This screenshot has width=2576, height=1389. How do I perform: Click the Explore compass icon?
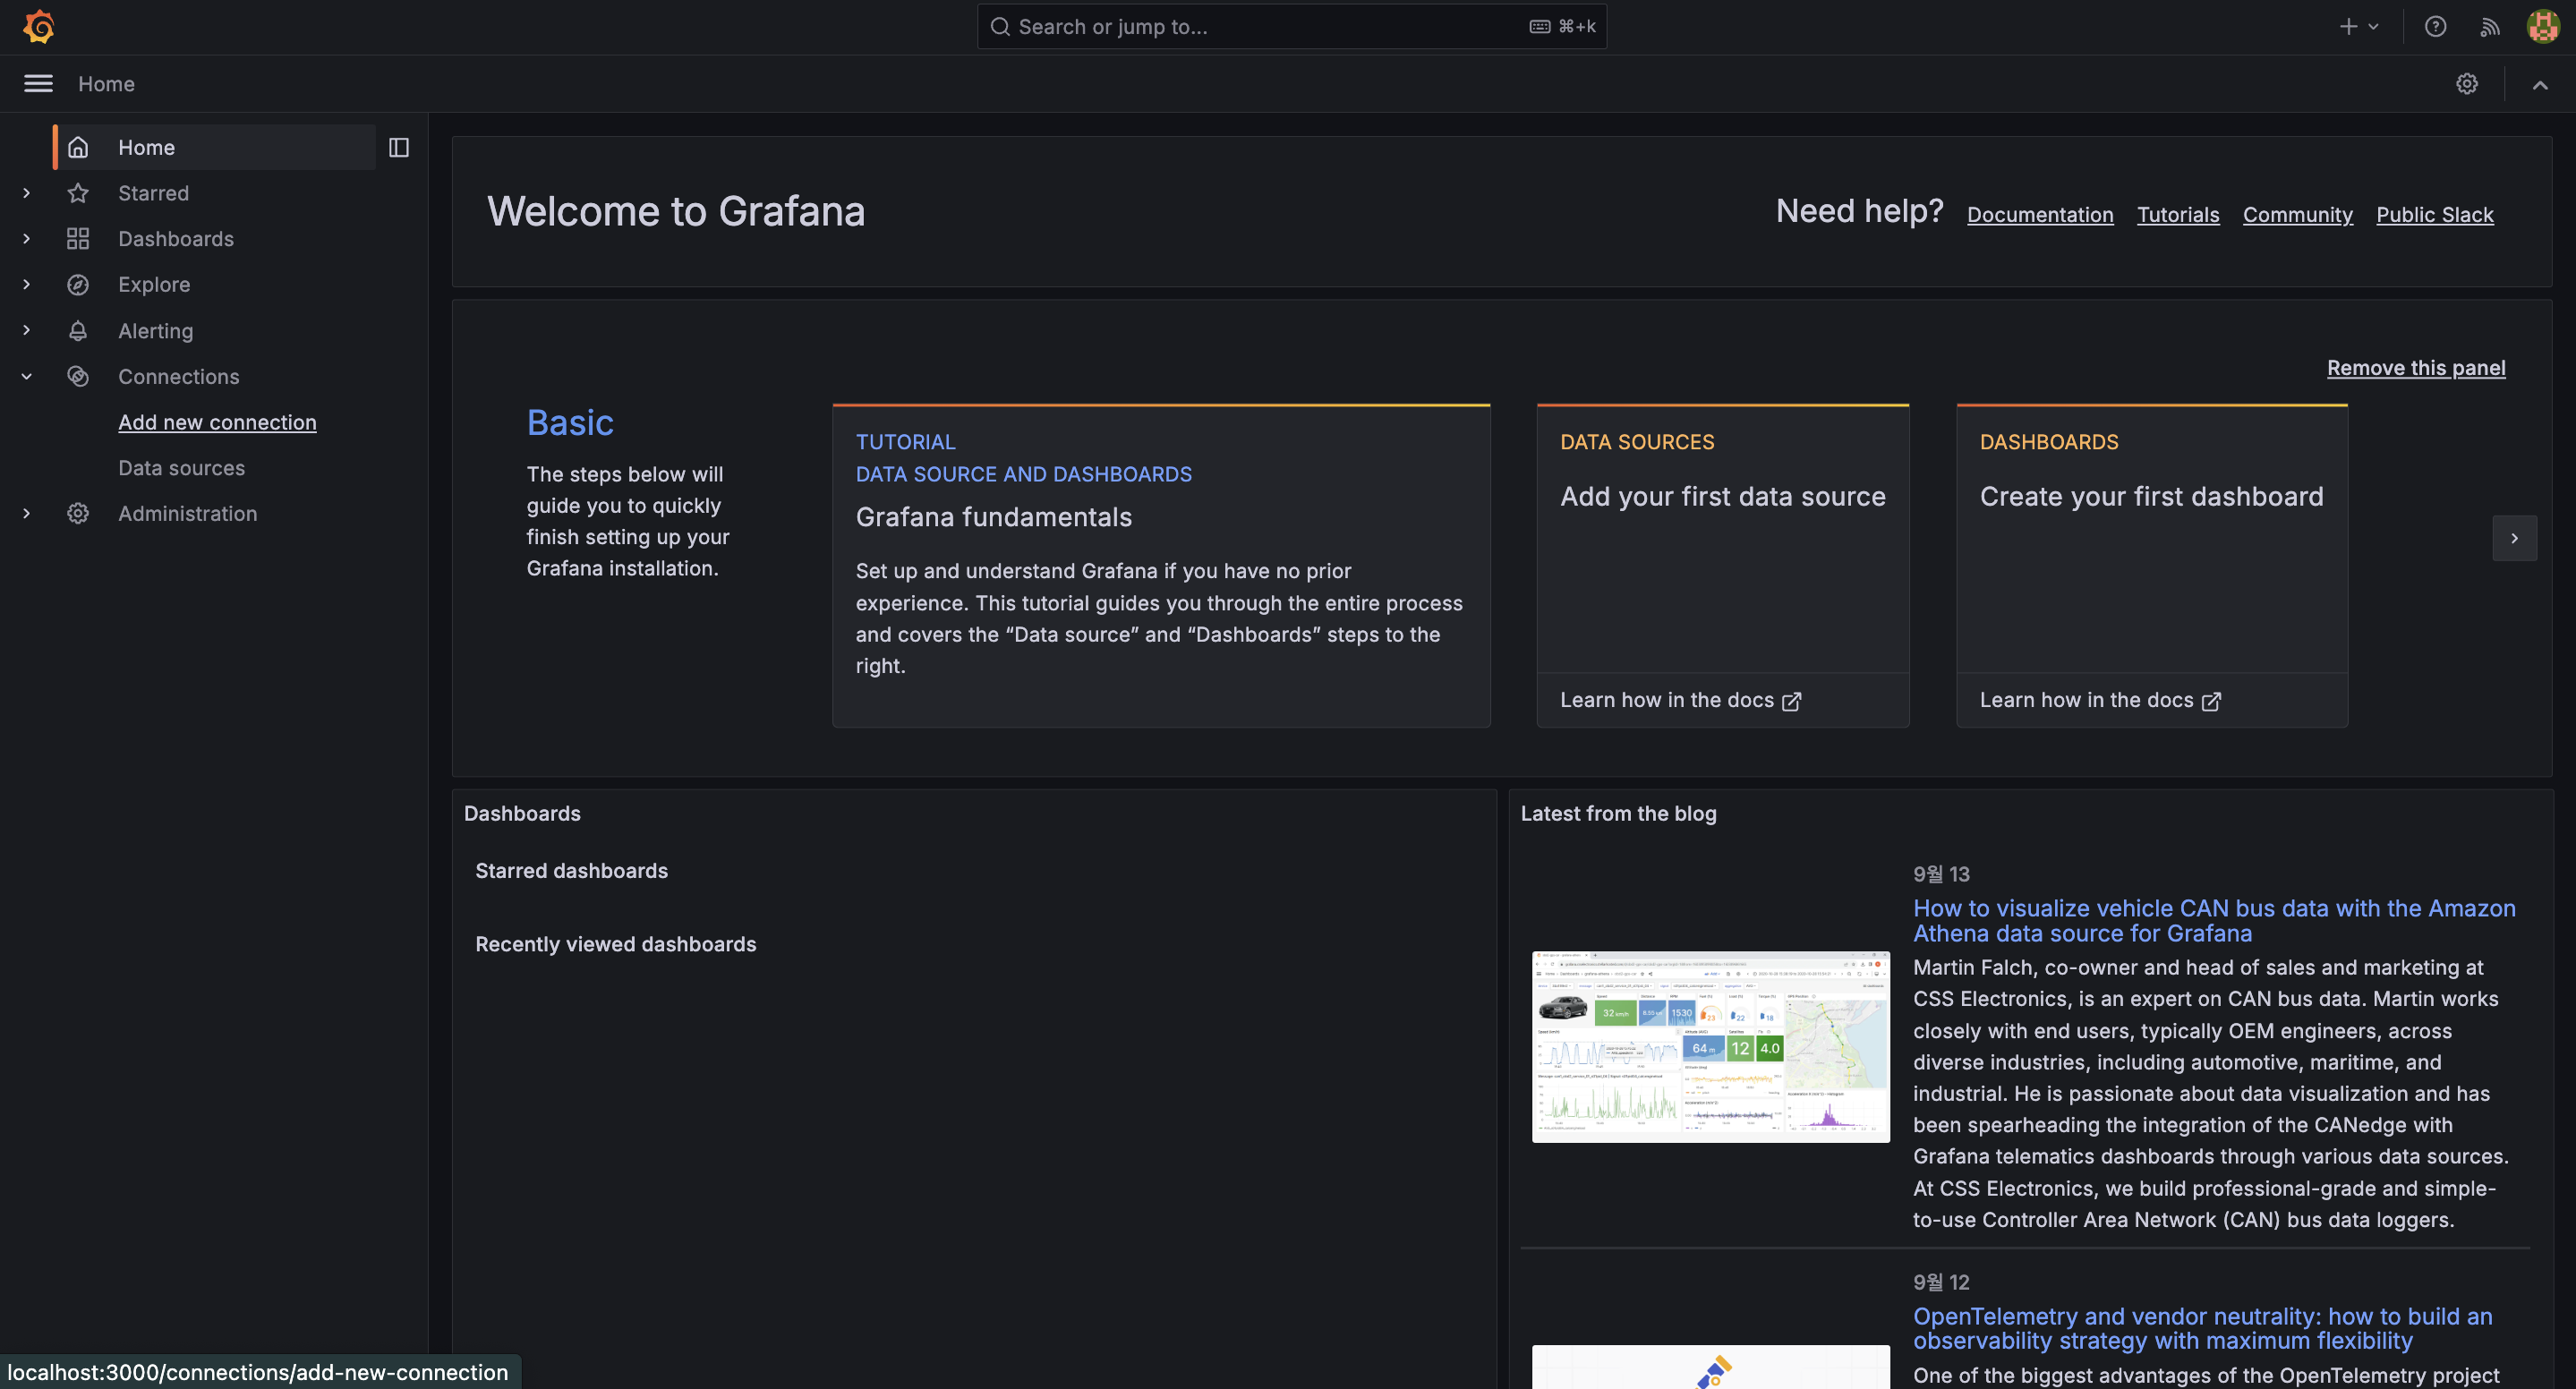[78, 285]
